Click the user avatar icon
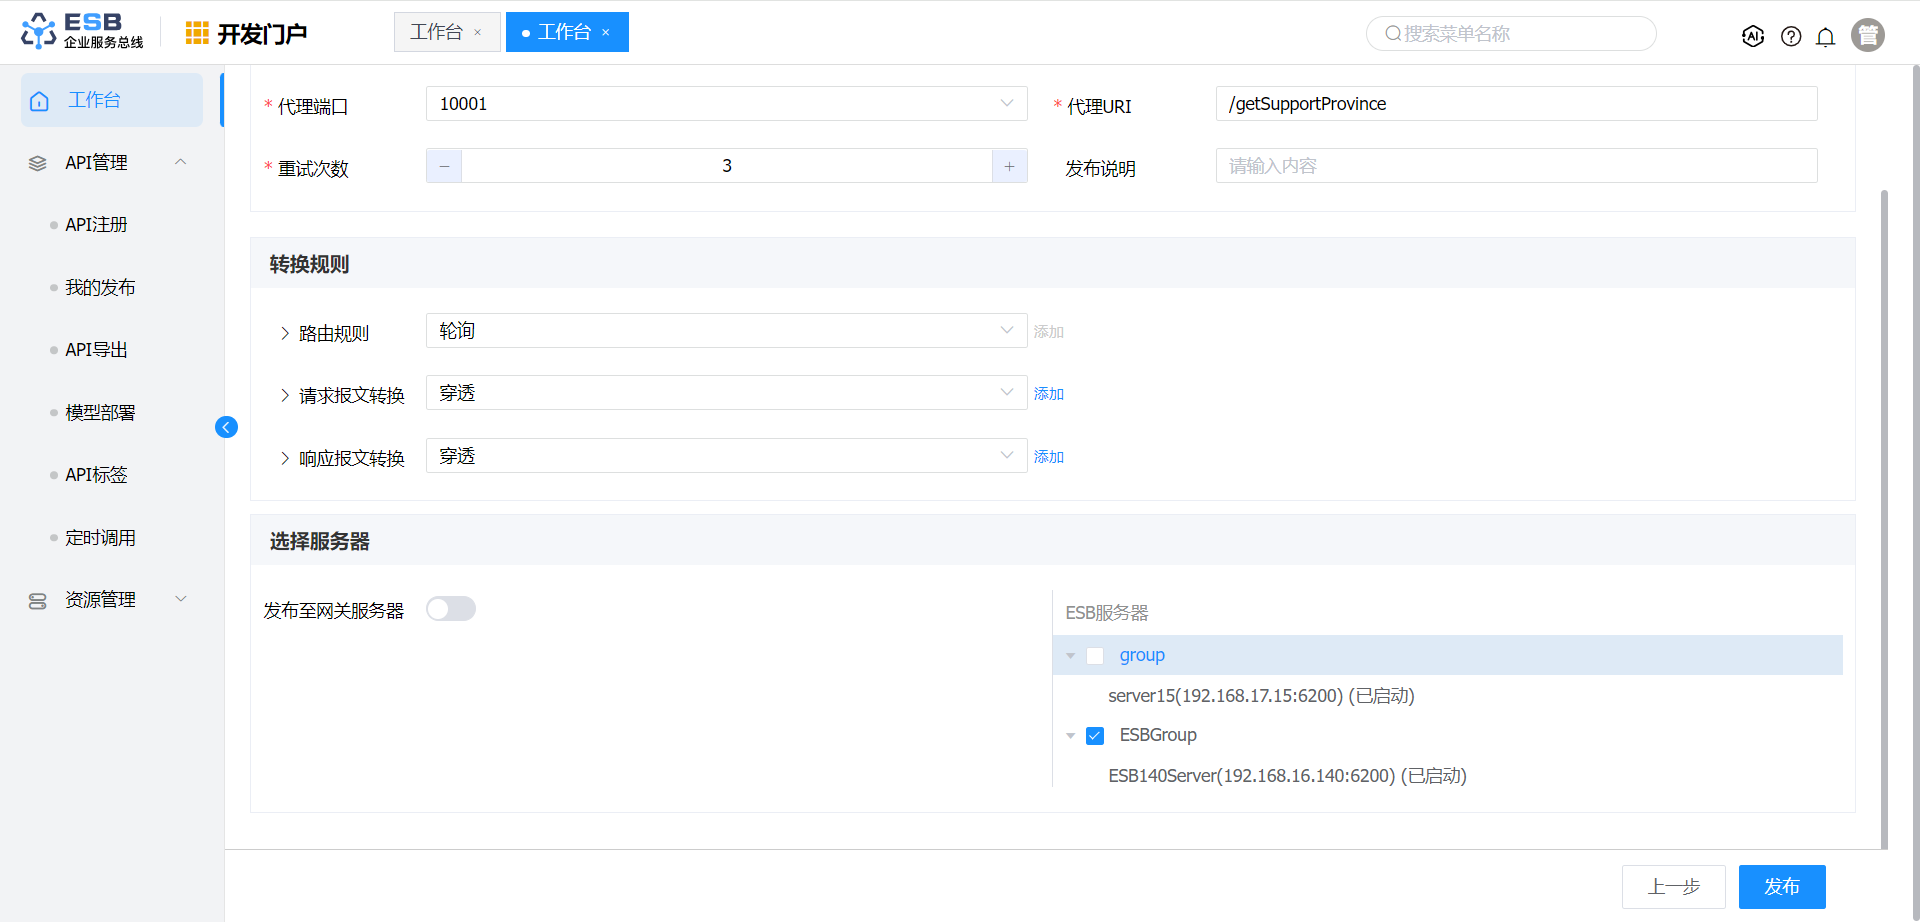The image size is (1920, 922). (x=1867, y=35)
